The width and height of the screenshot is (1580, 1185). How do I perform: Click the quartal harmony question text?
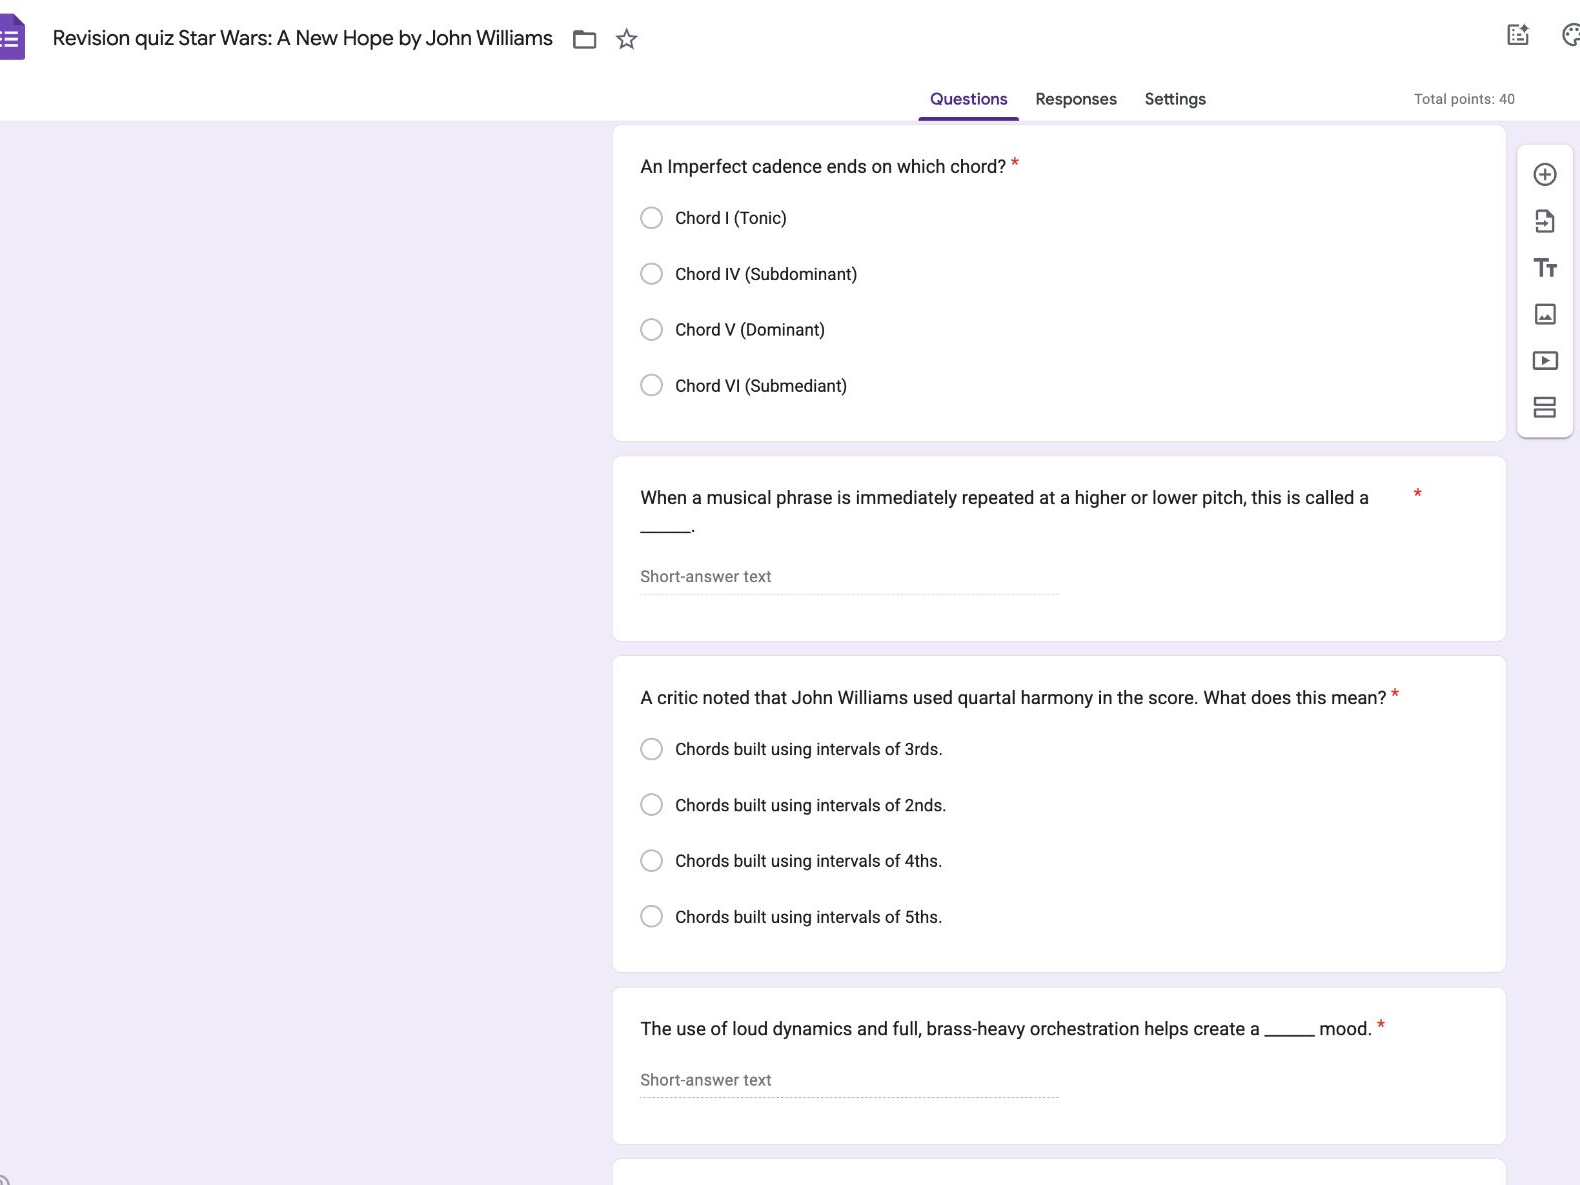1013,698
